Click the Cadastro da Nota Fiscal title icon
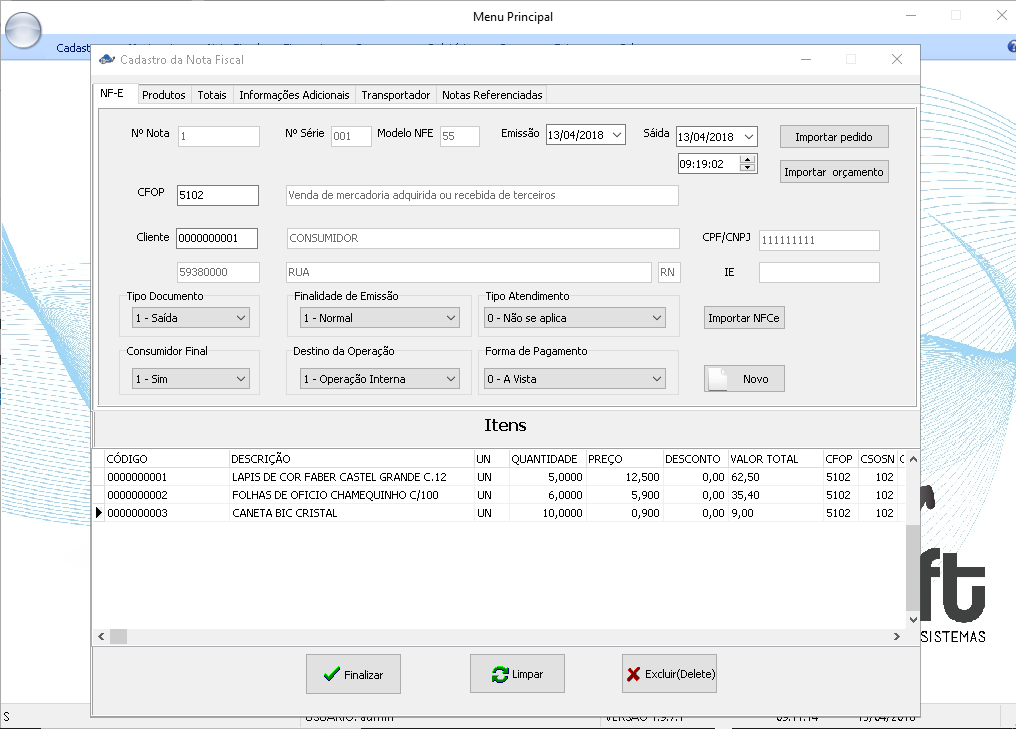Viewport: 1016px width, 729px height. [x=106, y=60]
